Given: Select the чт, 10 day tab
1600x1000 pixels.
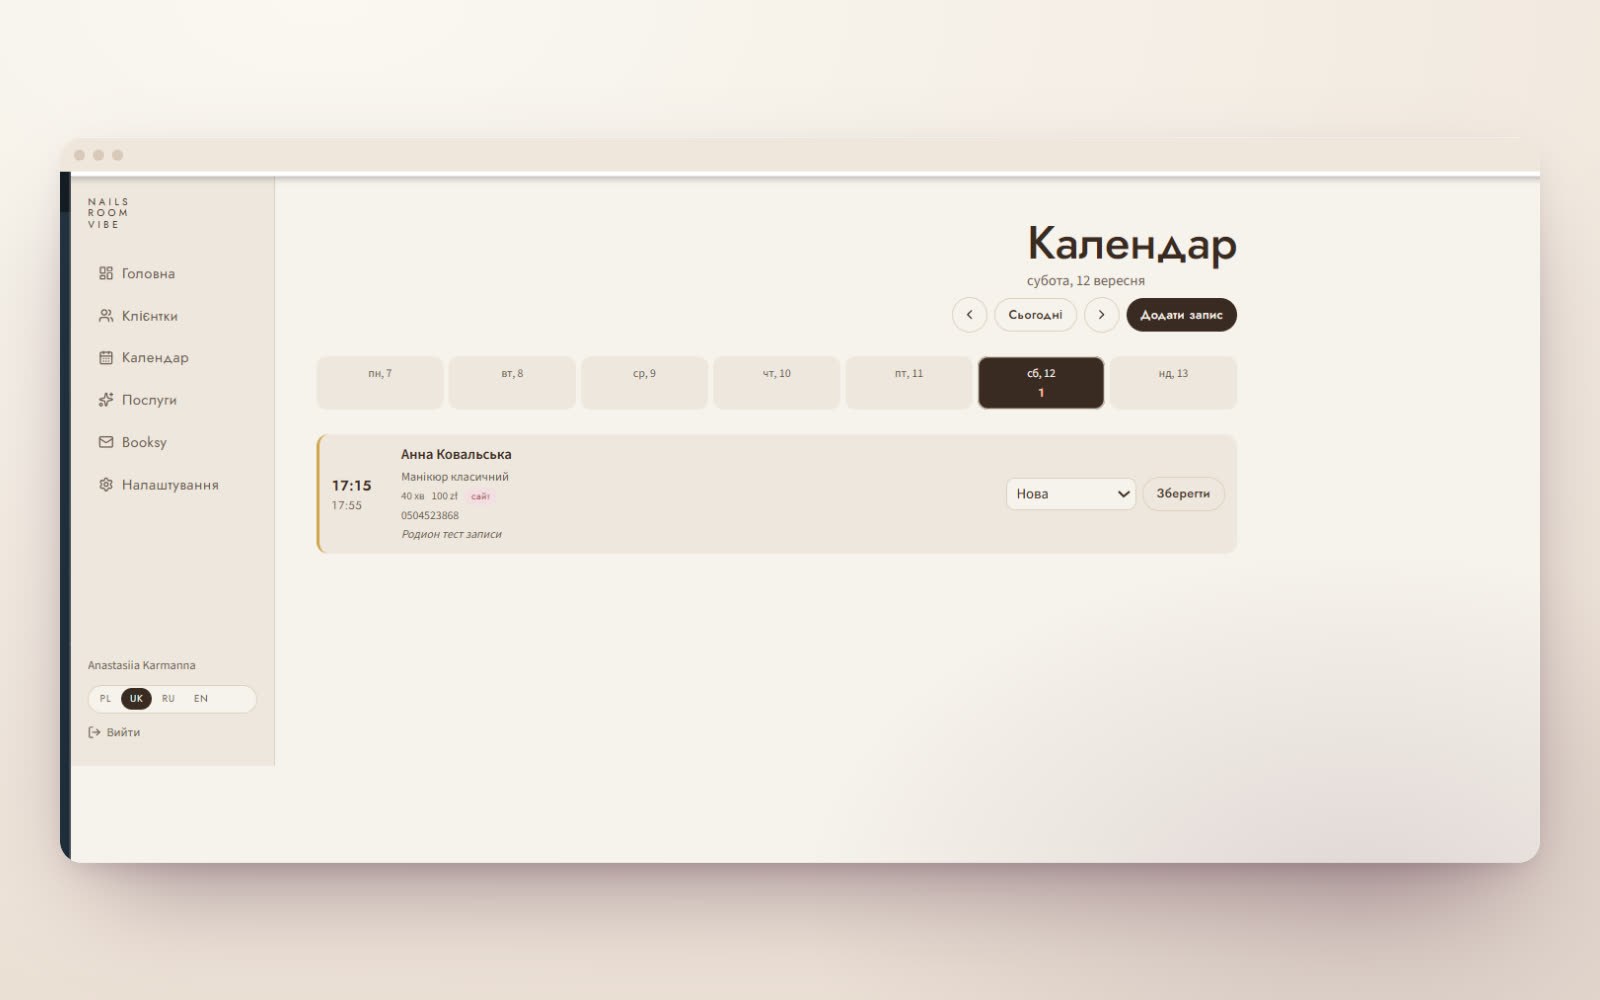Looking at the screenshot, I should (x=776, y=383).
